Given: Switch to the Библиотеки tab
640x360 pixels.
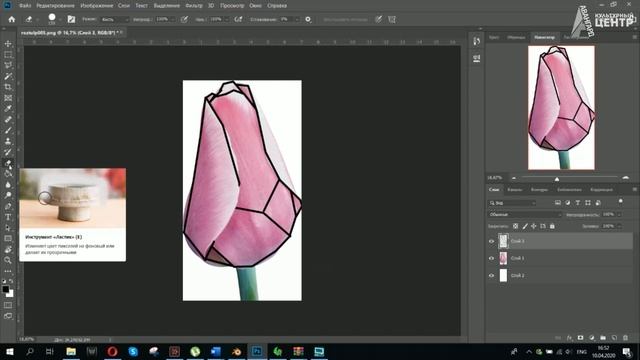Looking at the screenshot, I should pos(569,190).
